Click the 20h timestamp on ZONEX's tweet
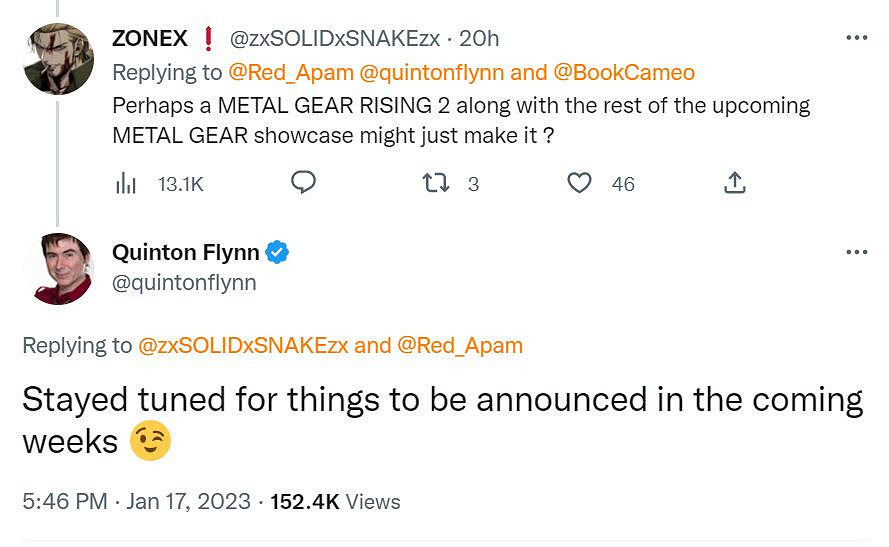 coord(479,39)
